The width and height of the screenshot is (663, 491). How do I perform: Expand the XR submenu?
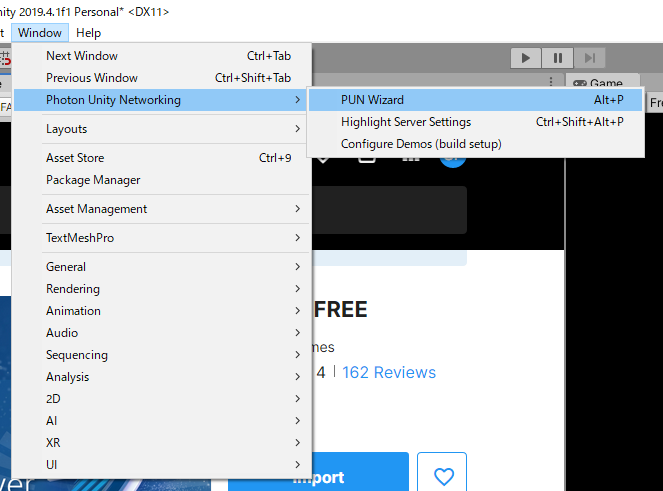pos(162,443)
